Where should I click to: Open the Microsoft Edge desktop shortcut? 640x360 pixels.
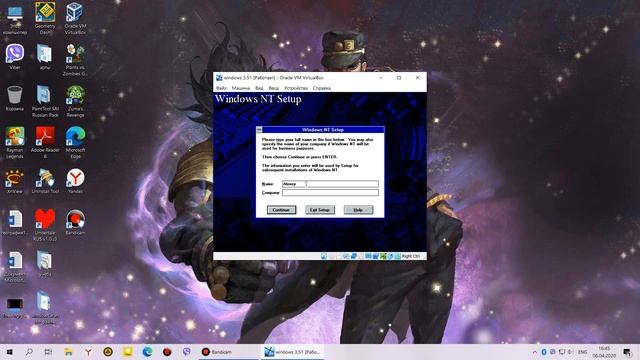point(75,142)
